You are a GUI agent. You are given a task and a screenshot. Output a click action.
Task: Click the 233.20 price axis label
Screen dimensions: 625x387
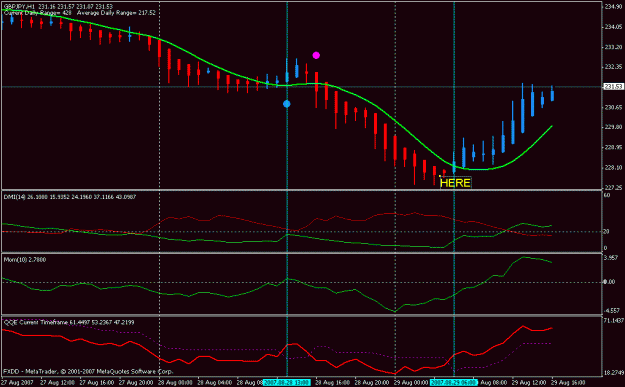613,47
